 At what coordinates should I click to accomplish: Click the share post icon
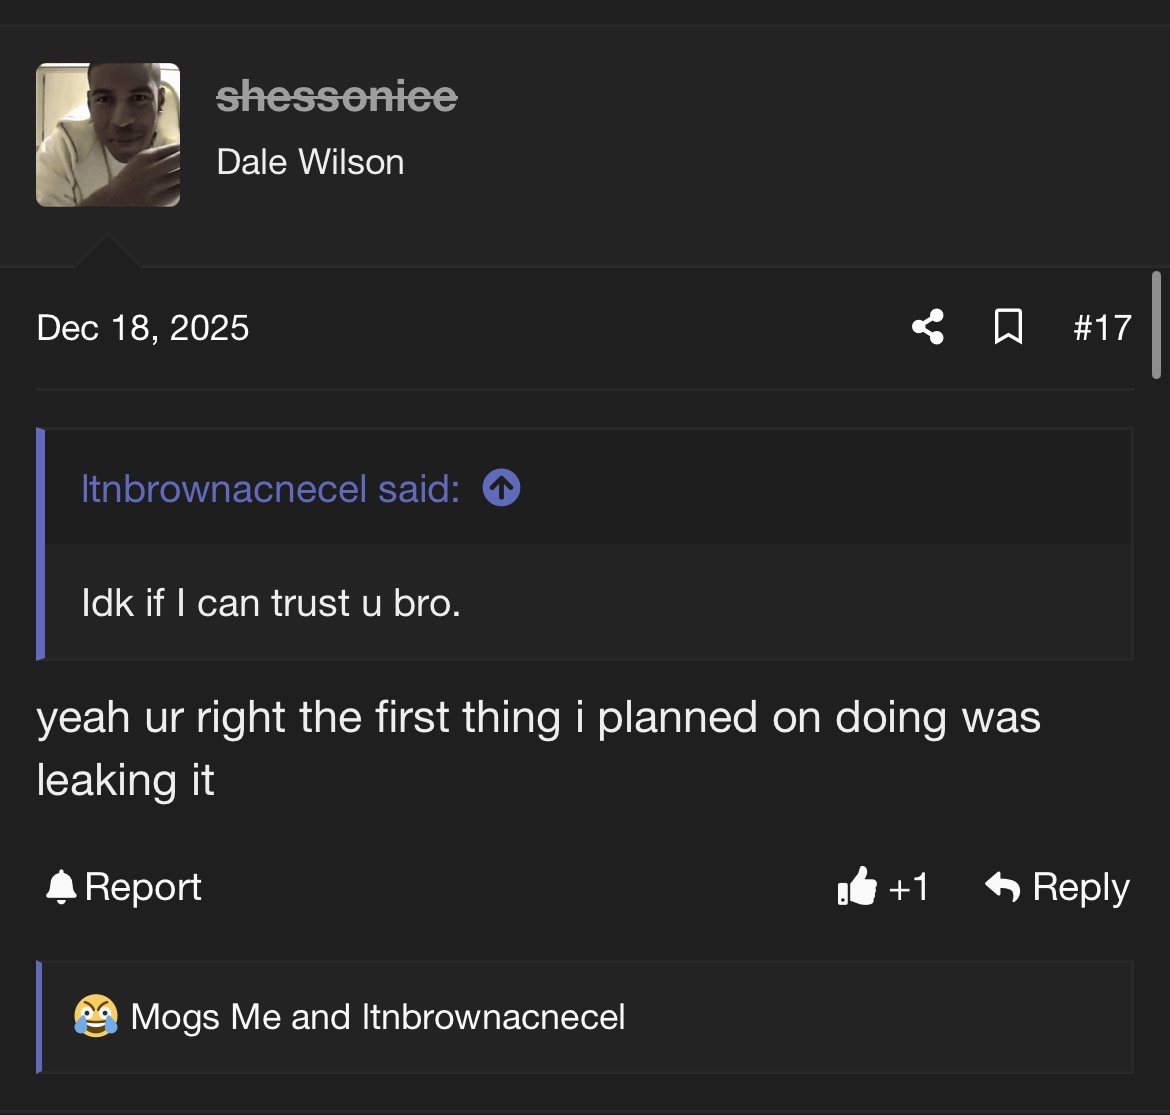pyautogui.click(x=928, y=327)
